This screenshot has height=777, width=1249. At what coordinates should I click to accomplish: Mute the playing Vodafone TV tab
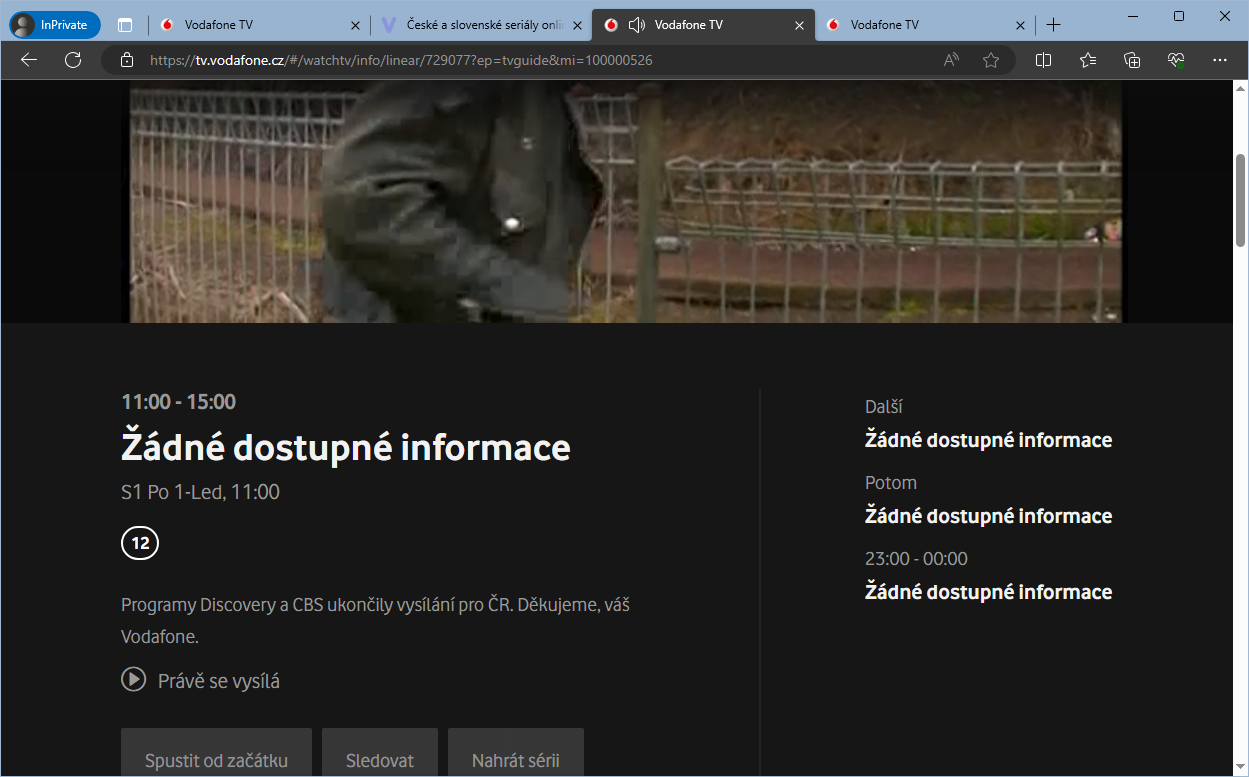636,25
